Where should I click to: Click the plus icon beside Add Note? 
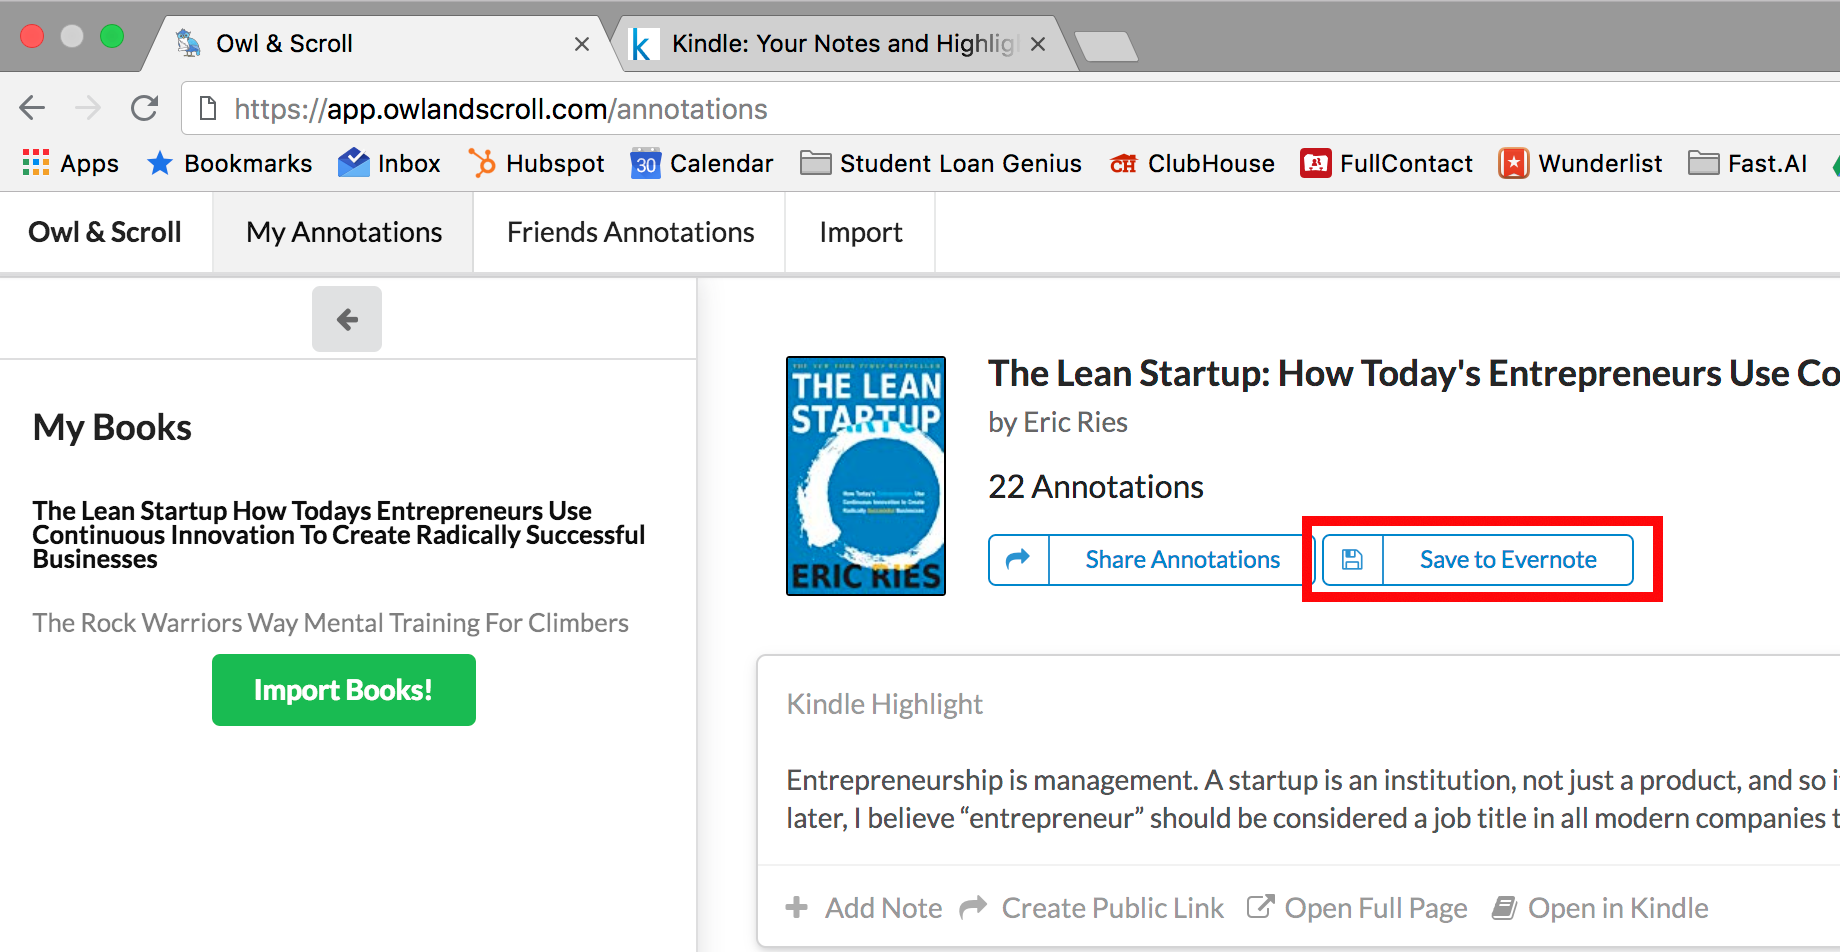tap(797, 907)
